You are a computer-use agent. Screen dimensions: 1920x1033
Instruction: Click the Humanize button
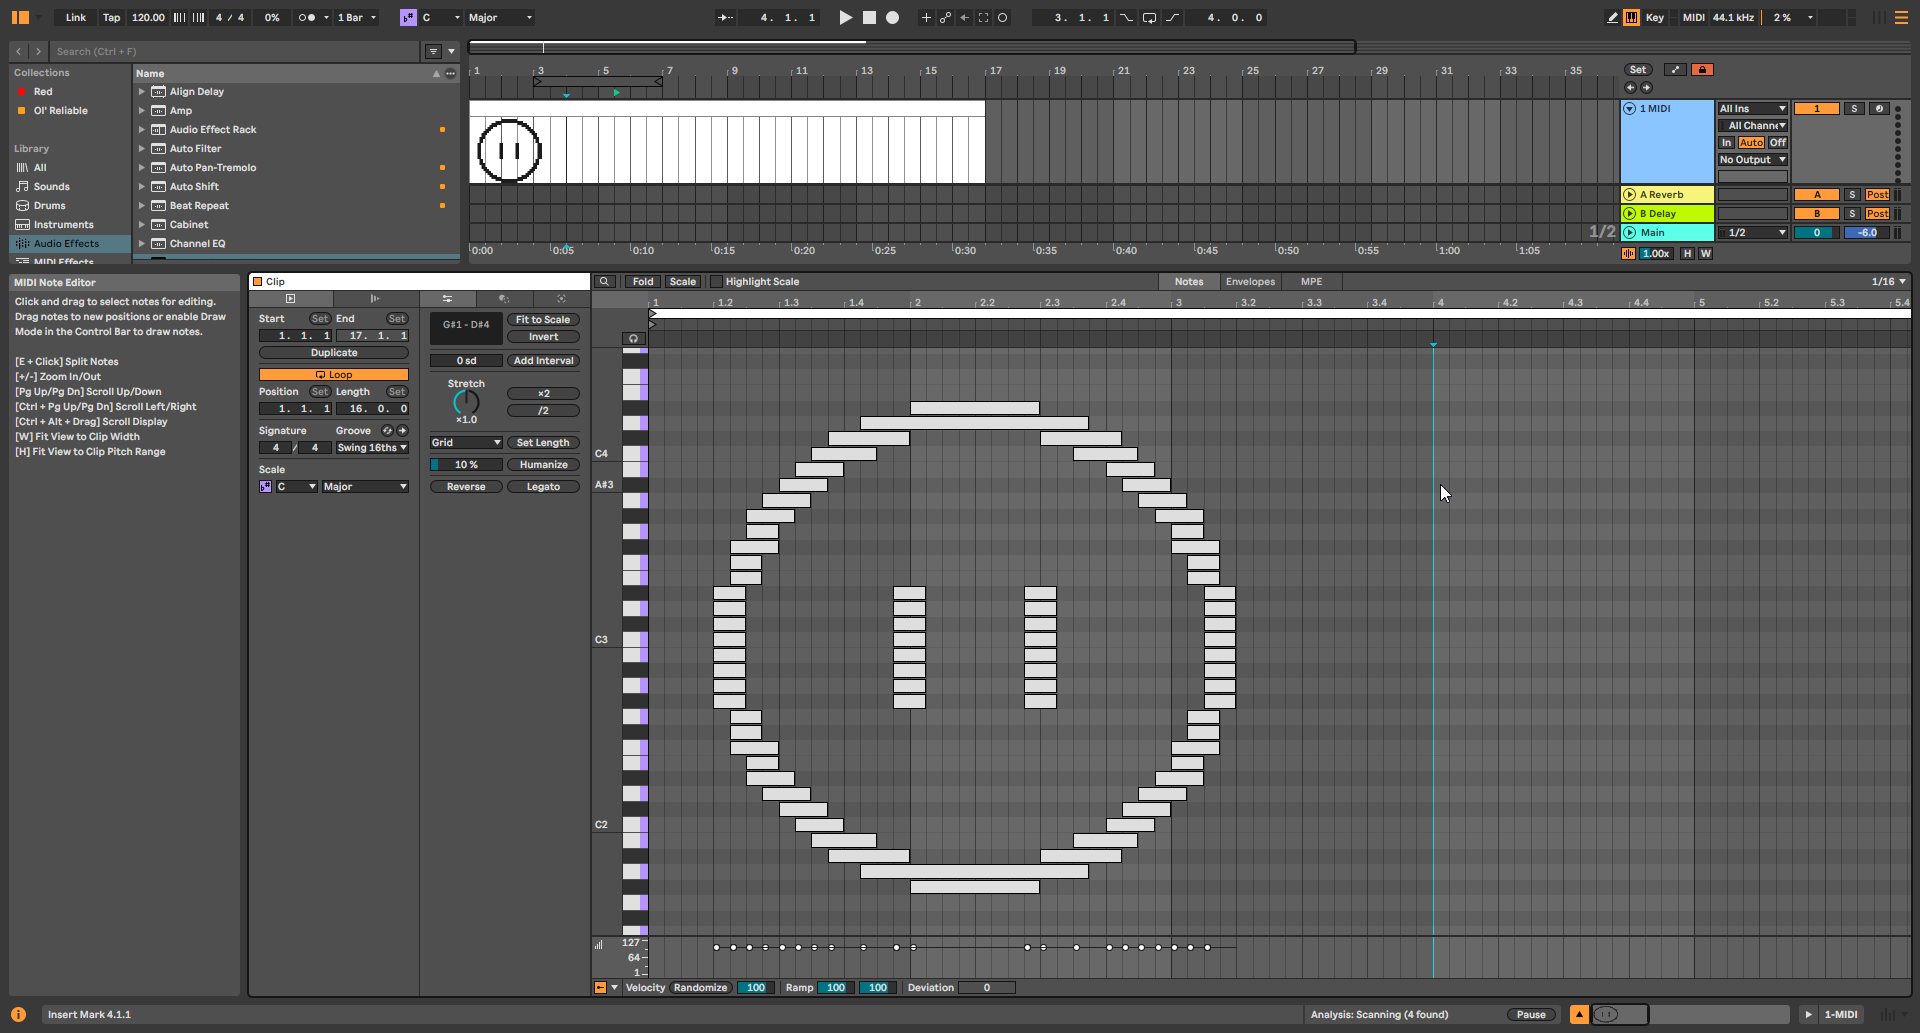543,465
